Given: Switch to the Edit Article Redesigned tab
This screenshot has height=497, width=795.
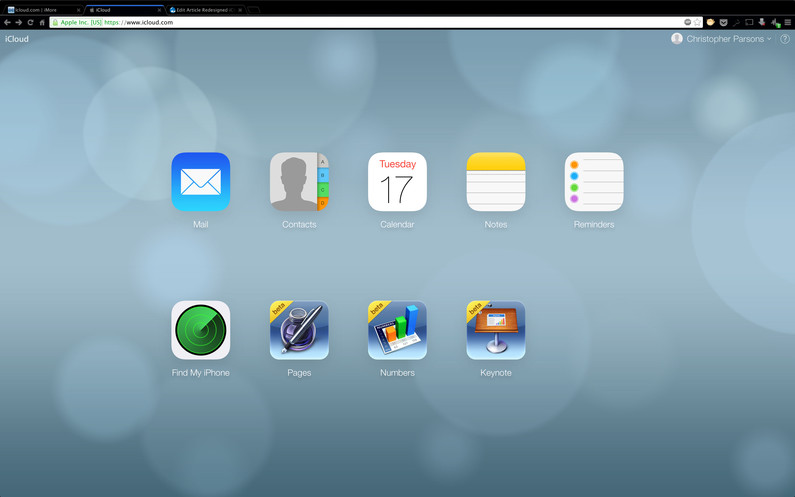Looking at the screenshot, I should [204, 10].
